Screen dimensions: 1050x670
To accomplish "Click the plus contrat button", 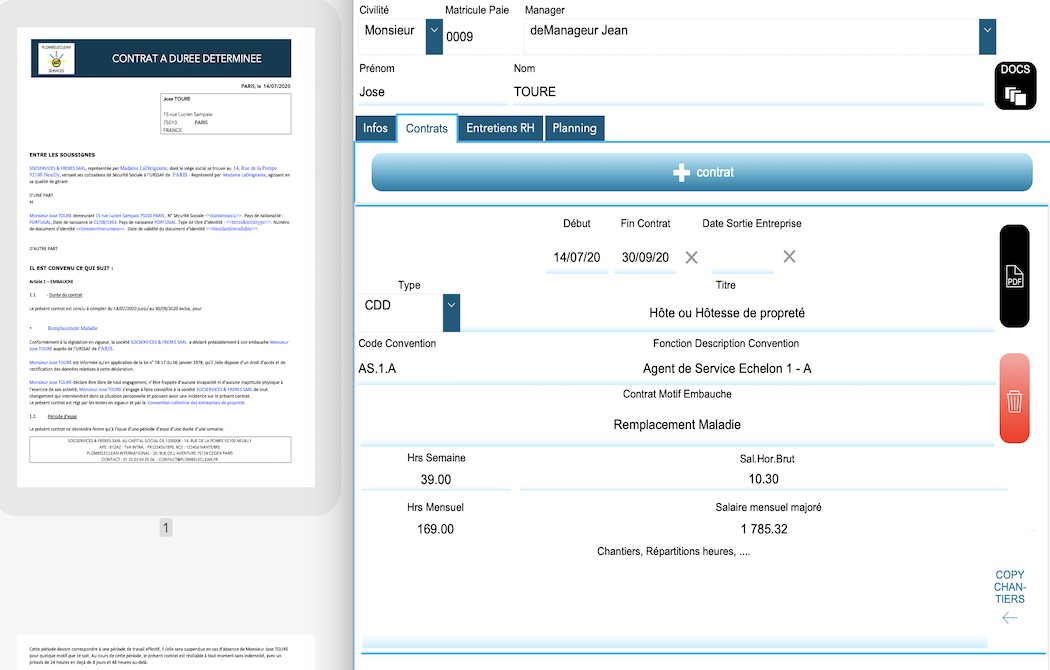I will click(x=702, y=172).
